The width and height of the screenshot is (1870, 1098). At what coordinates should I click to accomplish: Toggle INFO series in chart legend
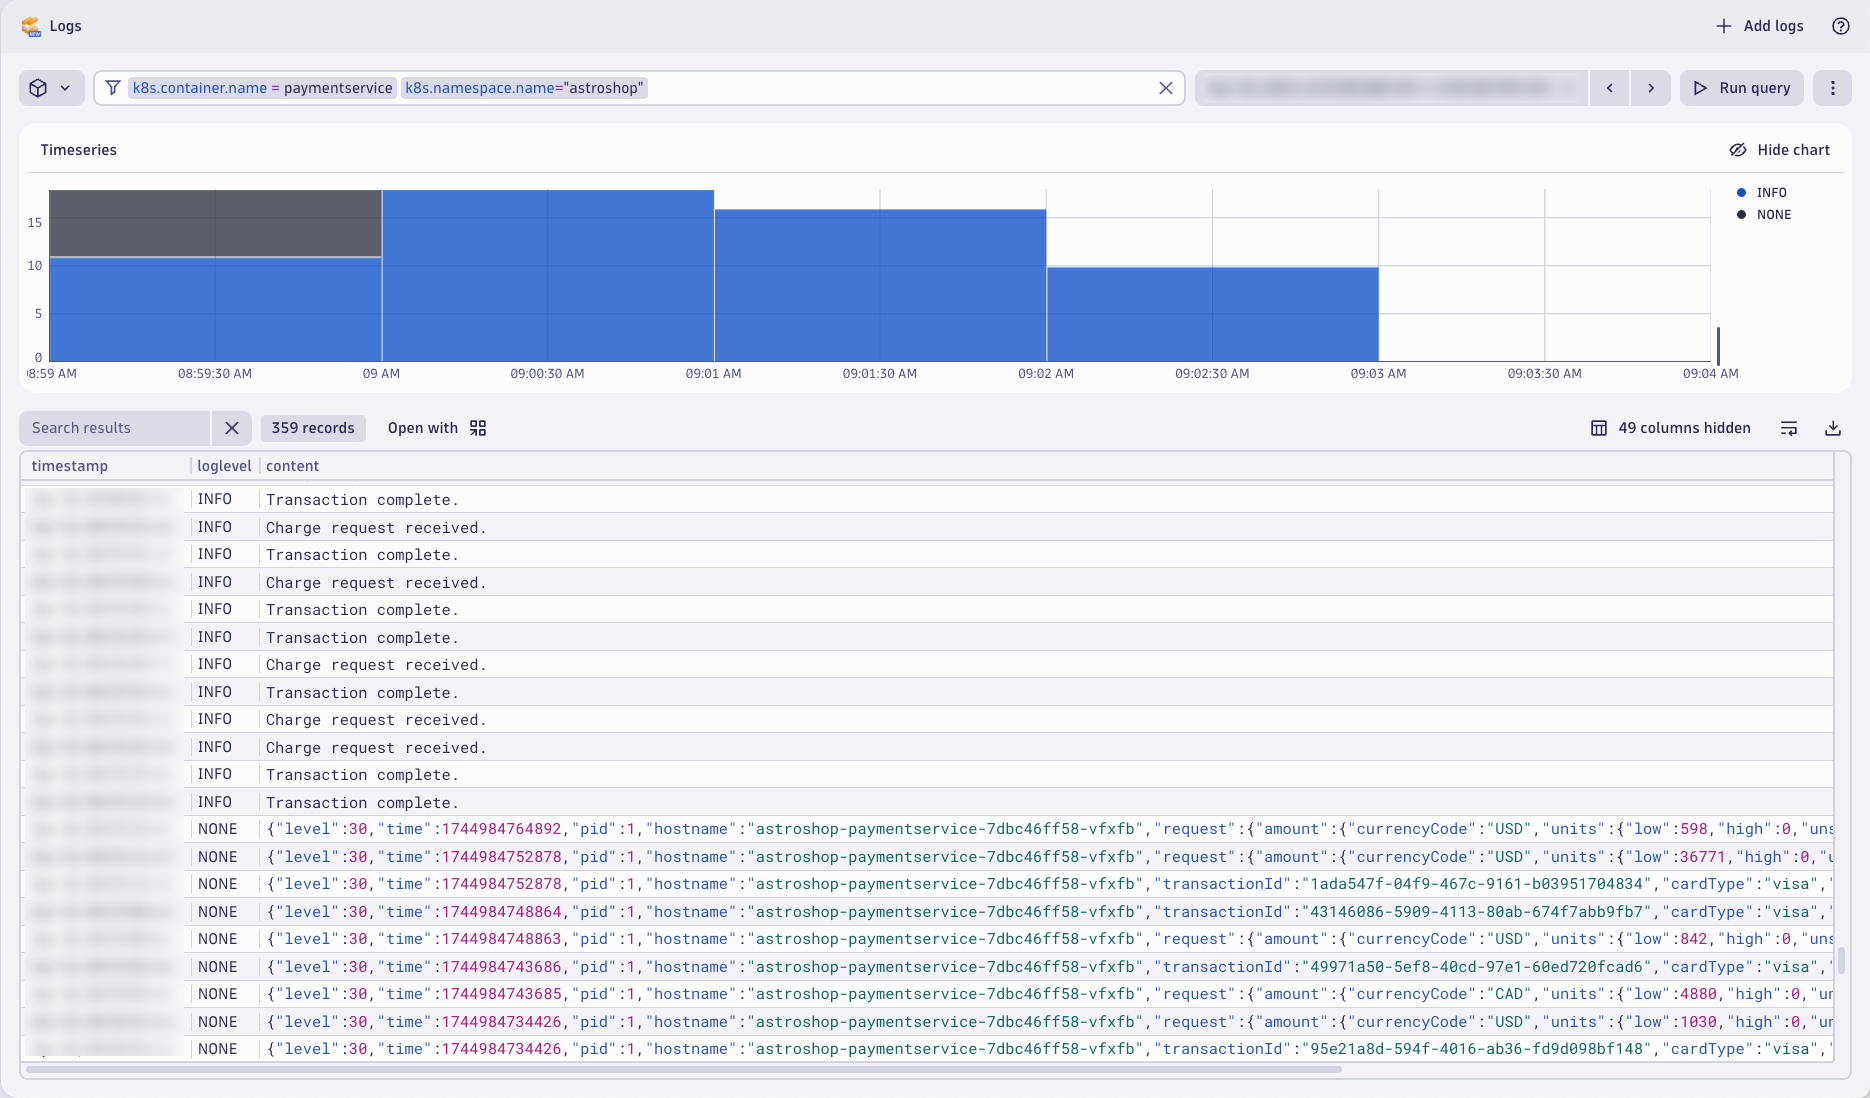(x=1762, y=192)
